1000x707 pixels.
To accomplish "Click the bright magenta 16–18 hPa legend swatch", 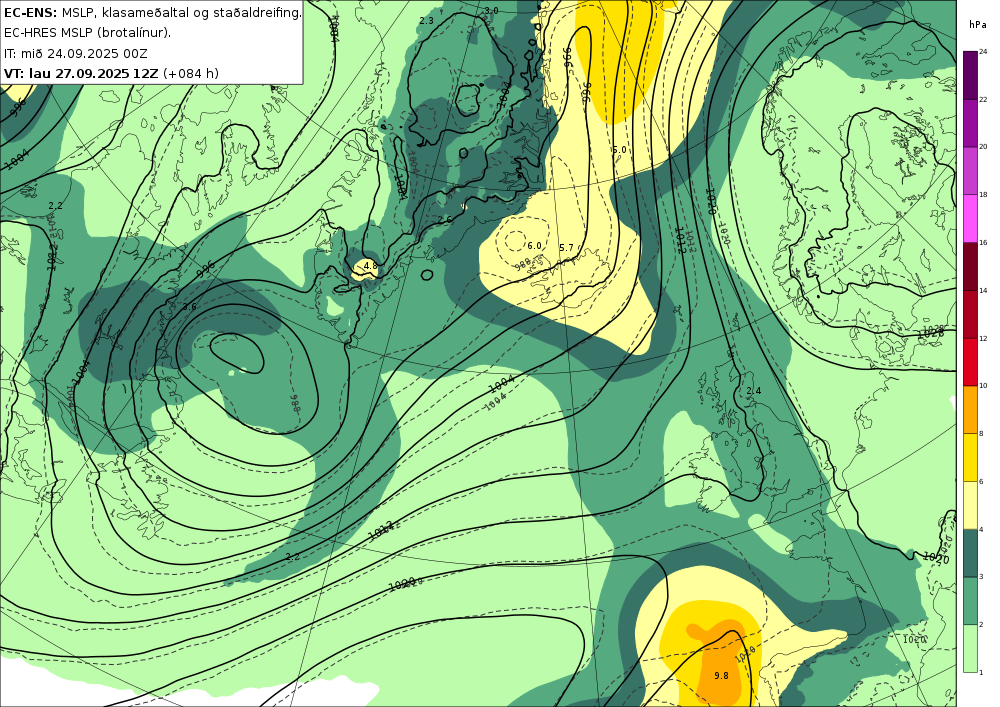I will pos(970,218).
